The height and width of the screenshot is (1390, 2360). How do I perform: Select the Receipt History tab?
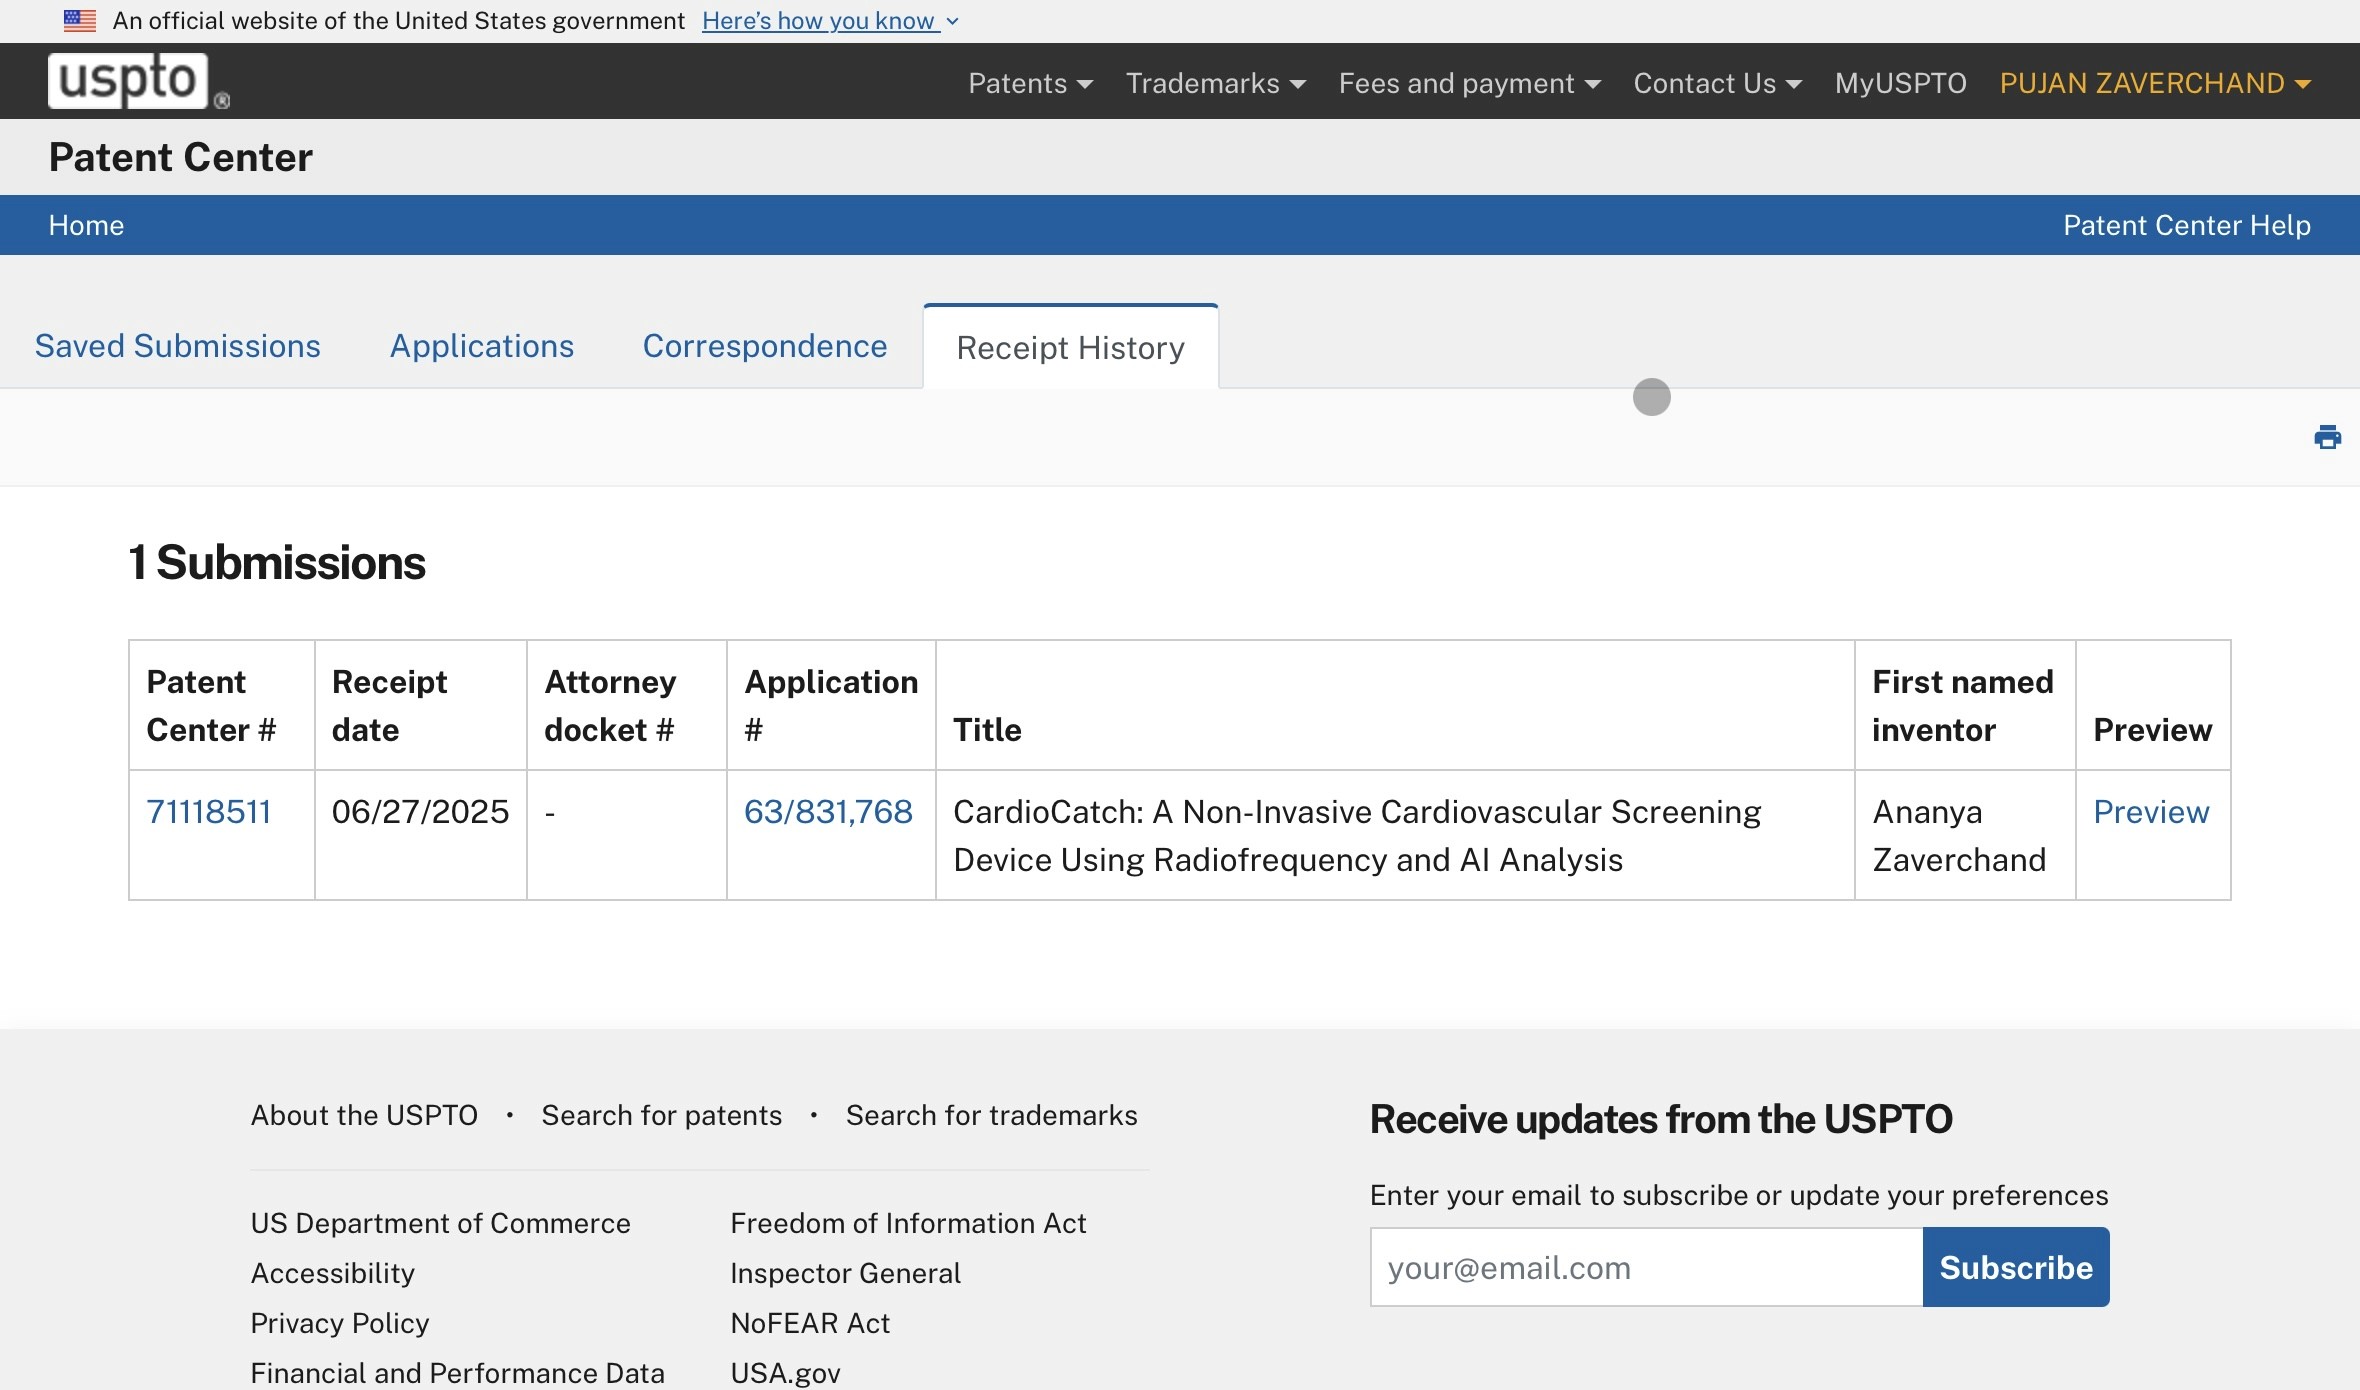[1070, 348]
